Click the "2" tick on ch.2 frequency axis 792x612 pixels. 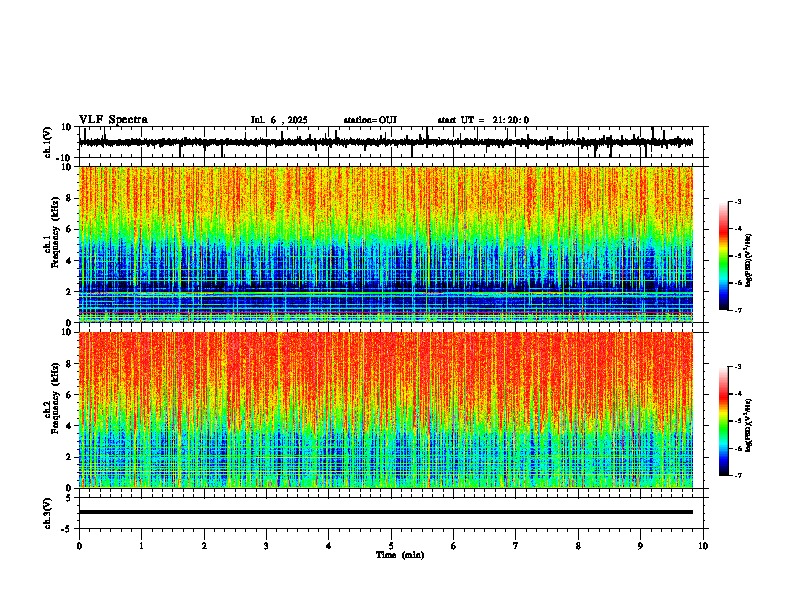click(x=70, y=457)
